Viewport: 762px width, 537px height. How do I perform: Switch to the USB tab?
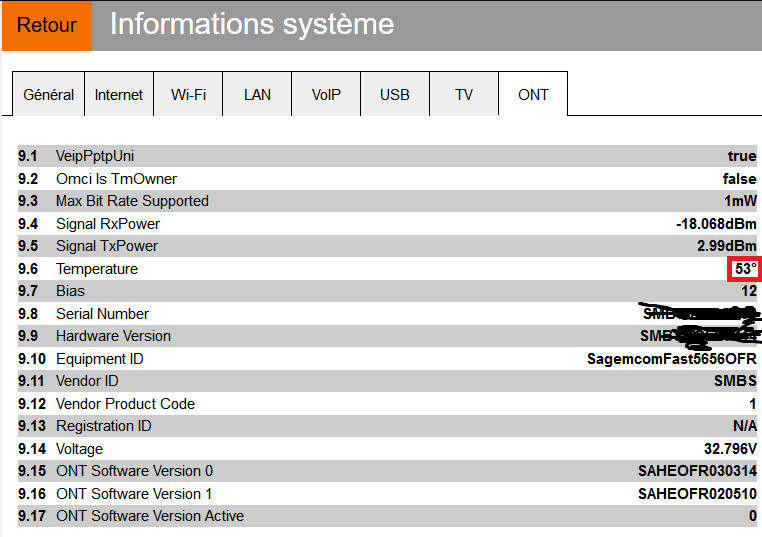pyautogui.click(x=395, y=95)
